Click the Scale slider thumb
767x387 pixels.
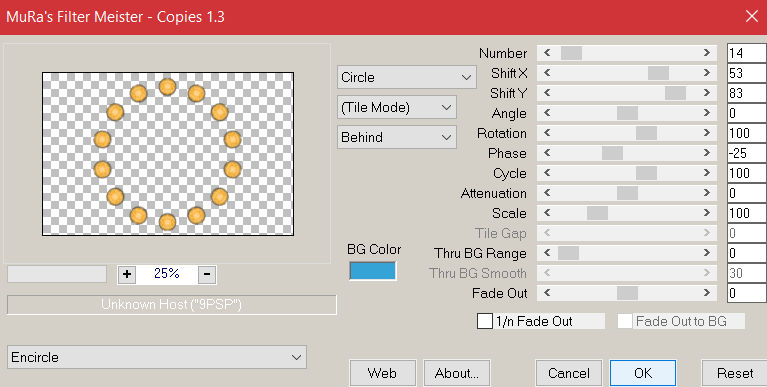(598, 213)
